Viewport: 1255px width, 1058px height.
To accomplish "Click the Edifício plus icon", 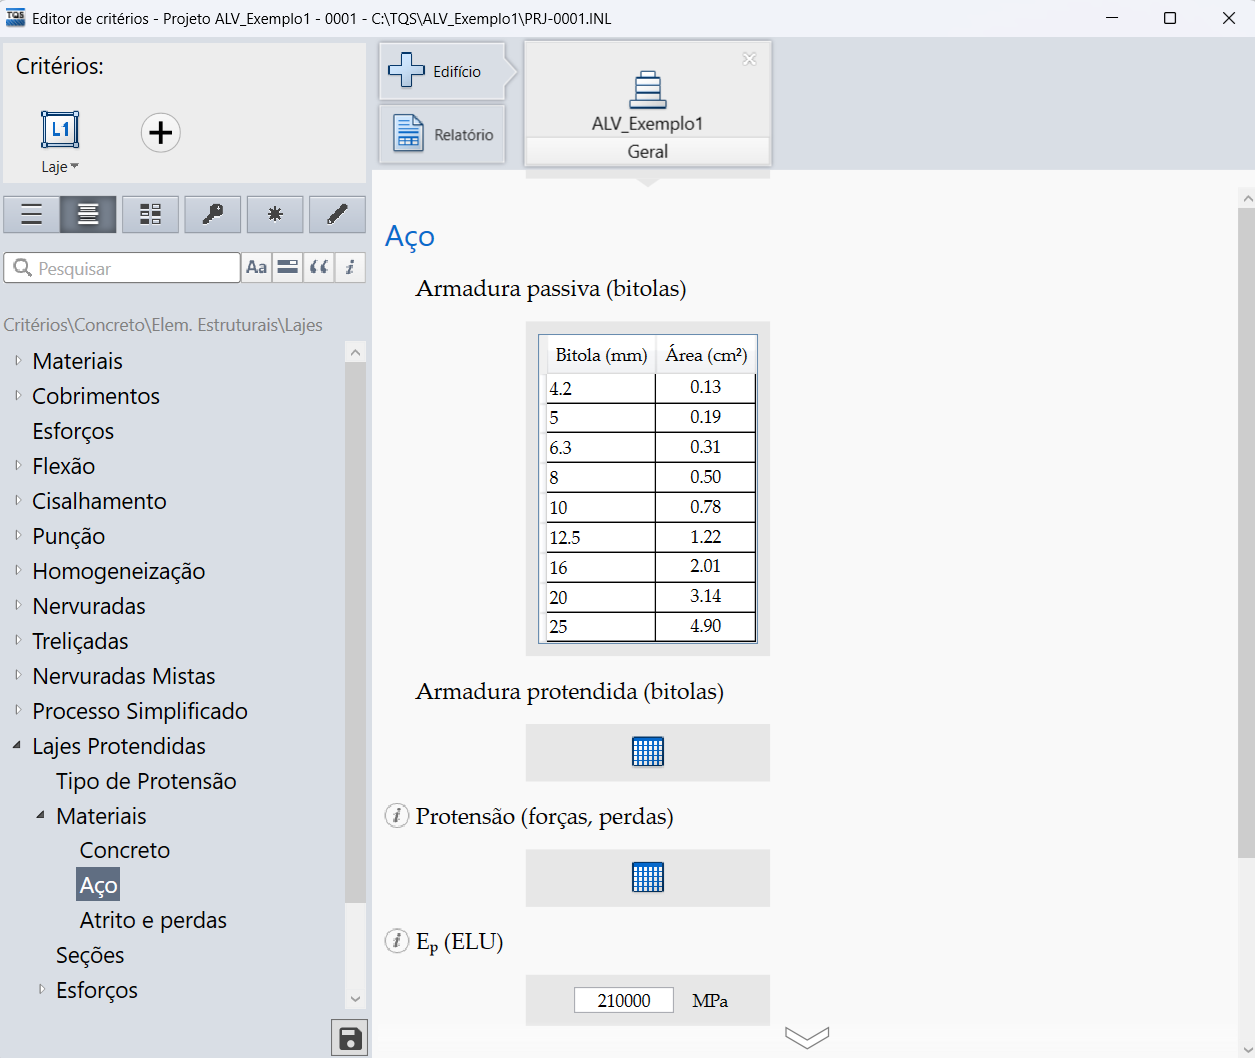I will click(x=406, y=69).
